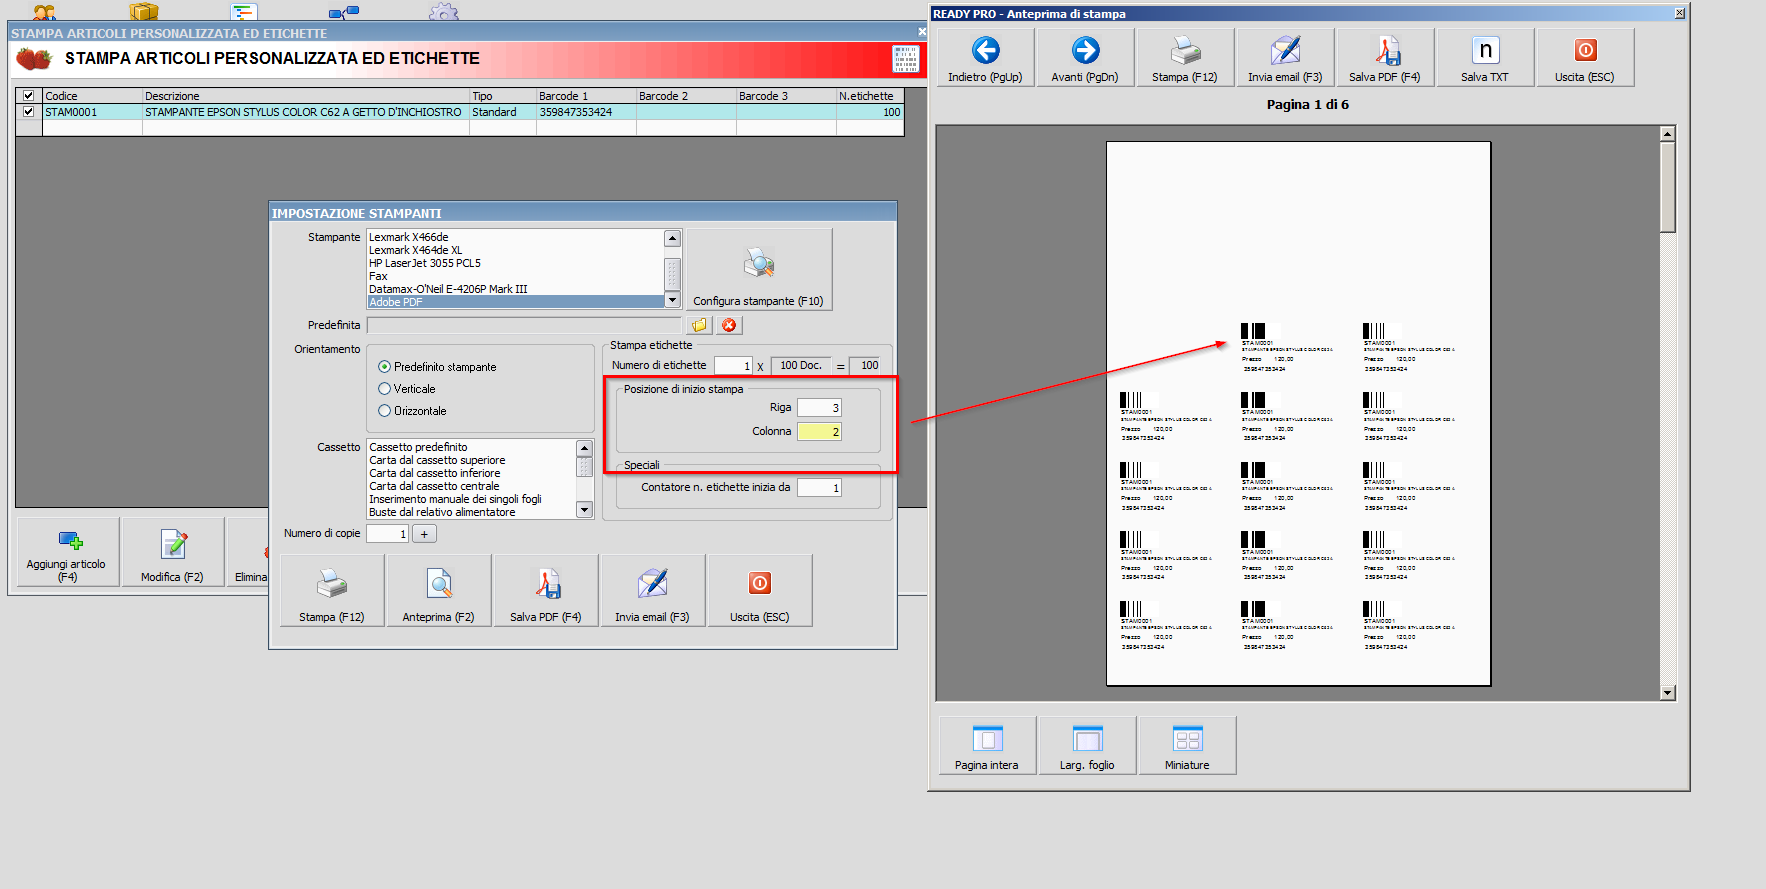Select Orizzontale orientation
The image size is (1766, 889).
(x=384, y=411)
